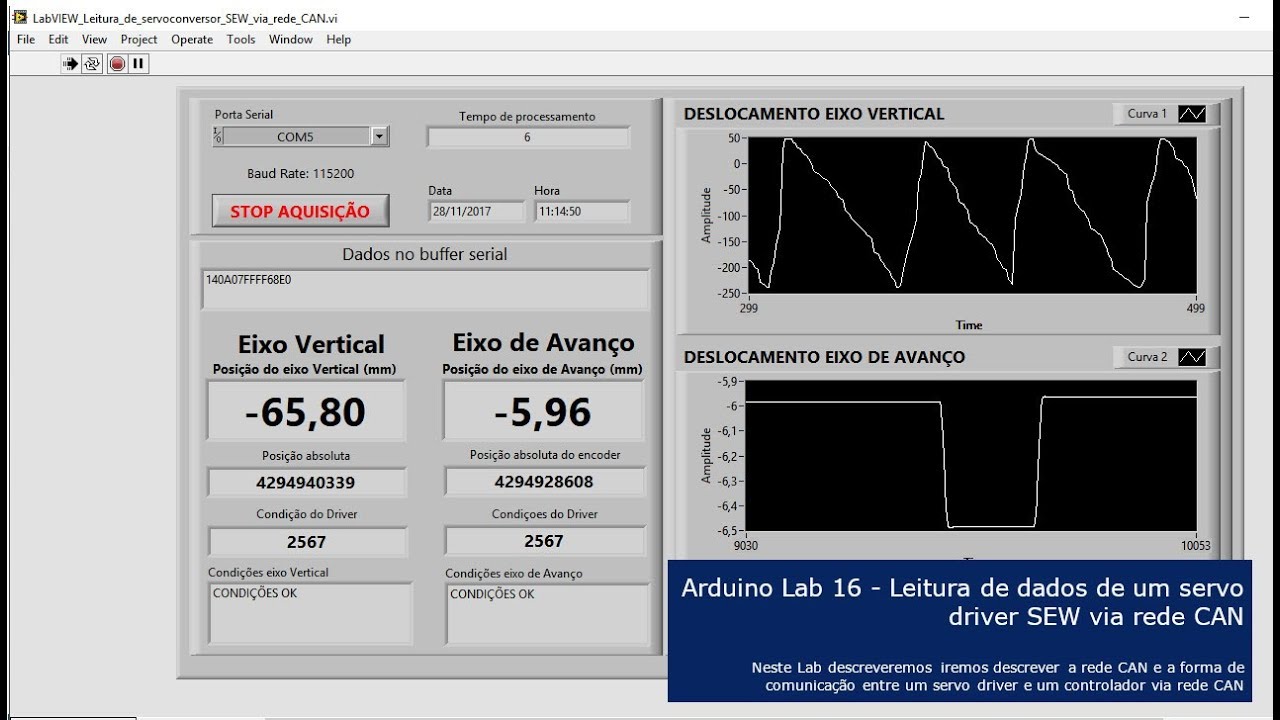The image size is (1280, 720).
Task: Click the Pause toolbar icon
Action: pyautogui.click(x=139, y=64)
